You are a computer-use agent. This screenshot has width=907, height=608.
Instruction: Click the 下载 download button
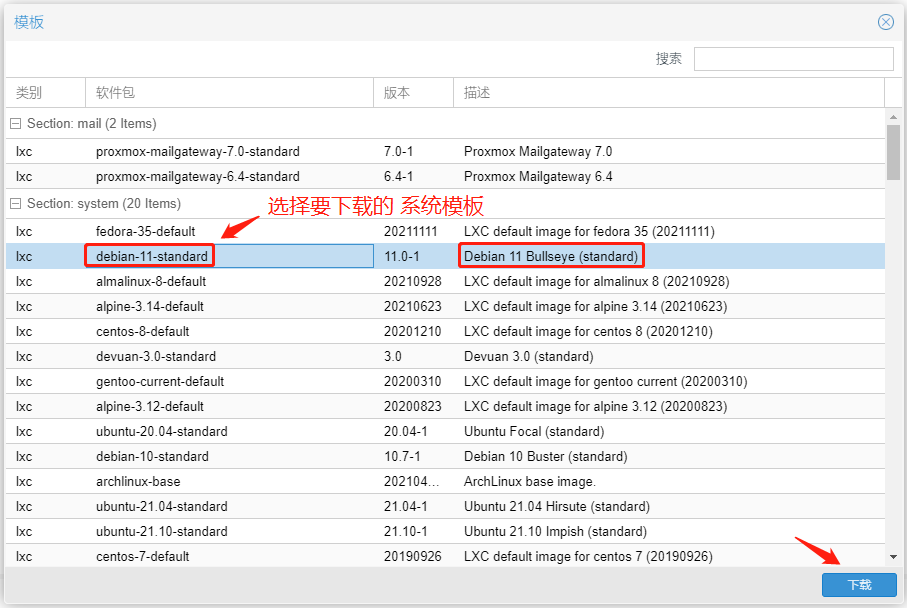tap(859, 585)
